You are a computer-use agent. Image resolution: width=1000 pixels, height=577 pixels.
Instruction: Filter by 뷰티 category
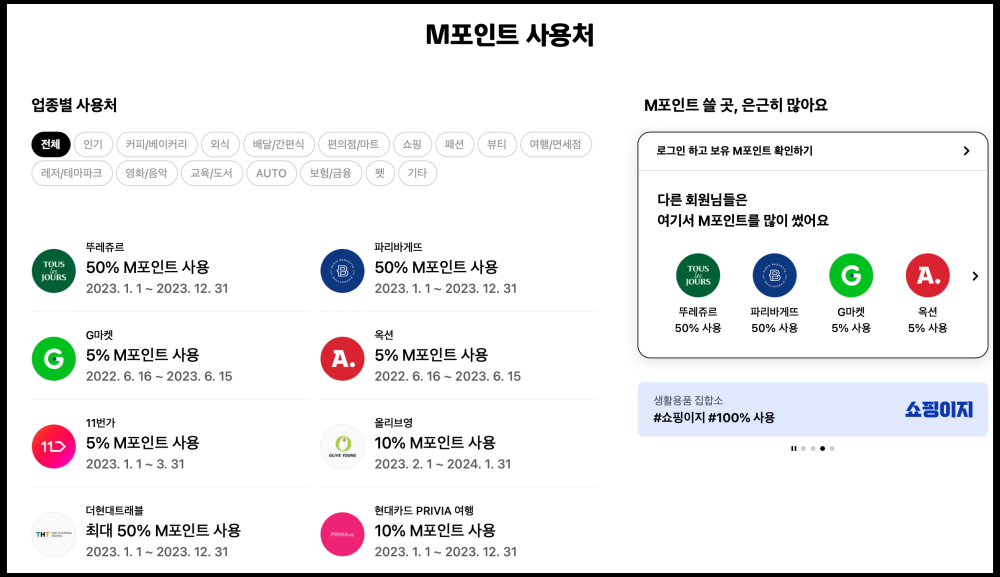coord(497,144)
